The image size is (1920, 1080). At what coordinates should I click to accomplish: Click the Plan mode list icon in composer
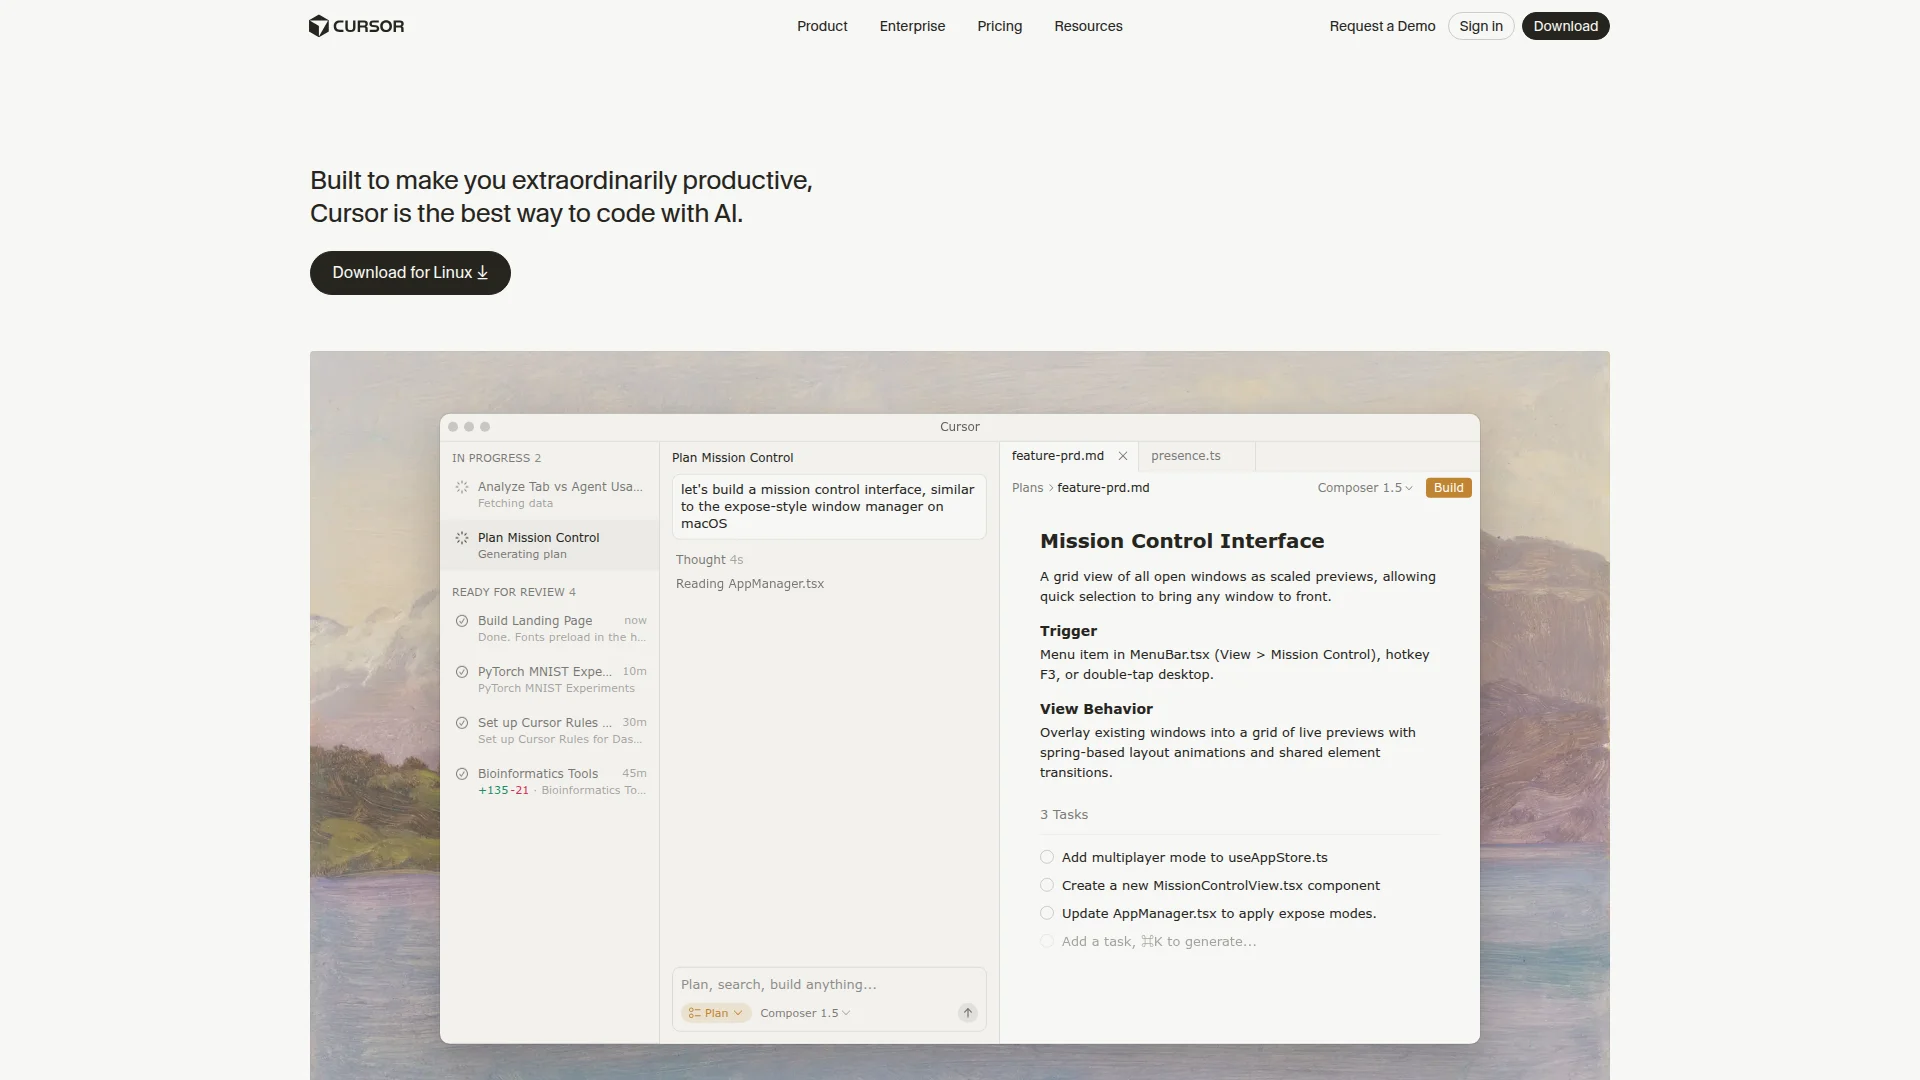(697, 1013)
